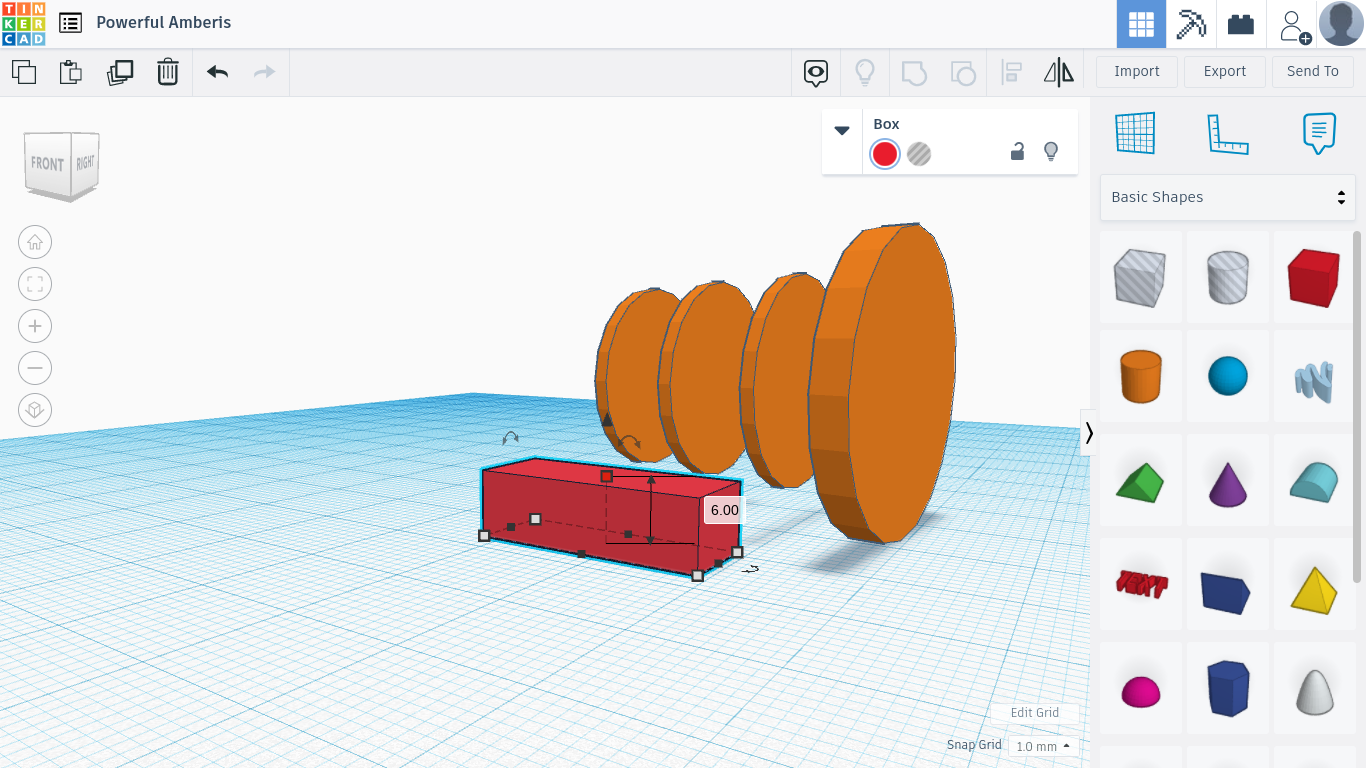
Task: Click the FRONT face of view cube
Action: pyautogui.click(x=47, y=163)
